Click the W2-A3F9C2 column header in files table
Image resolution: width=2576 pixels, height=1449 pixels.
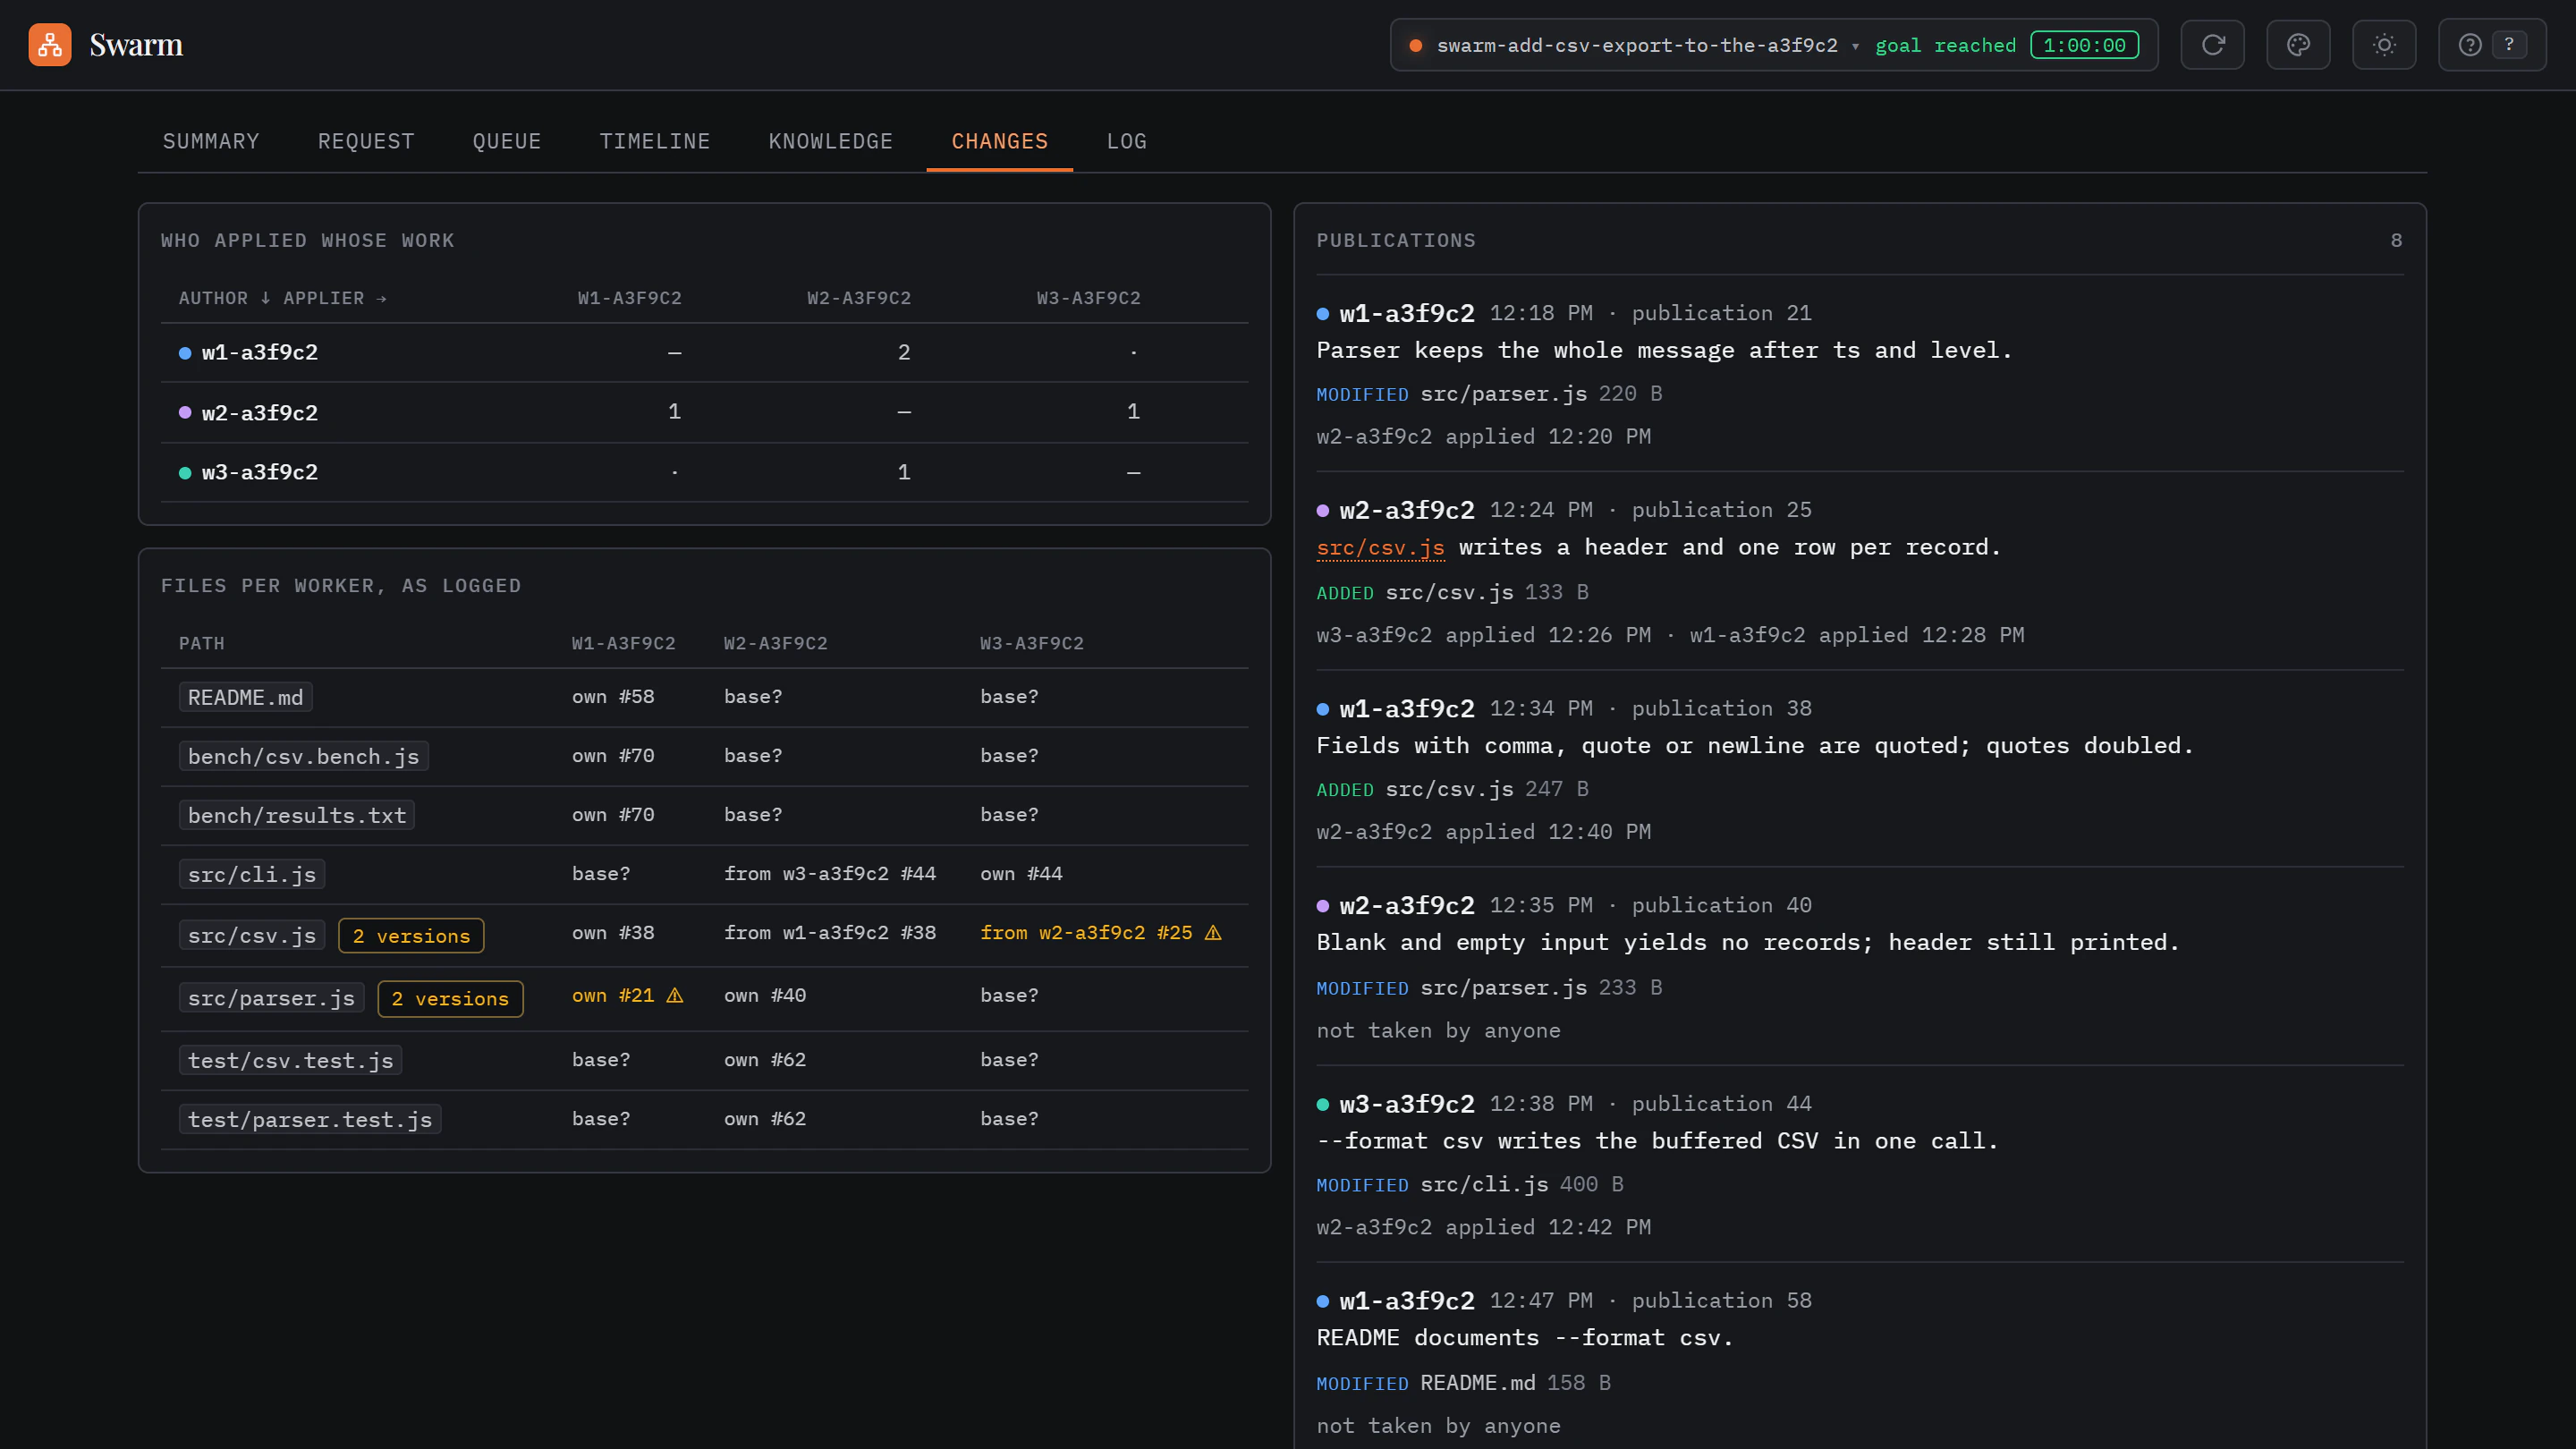[x=776, y=644]
